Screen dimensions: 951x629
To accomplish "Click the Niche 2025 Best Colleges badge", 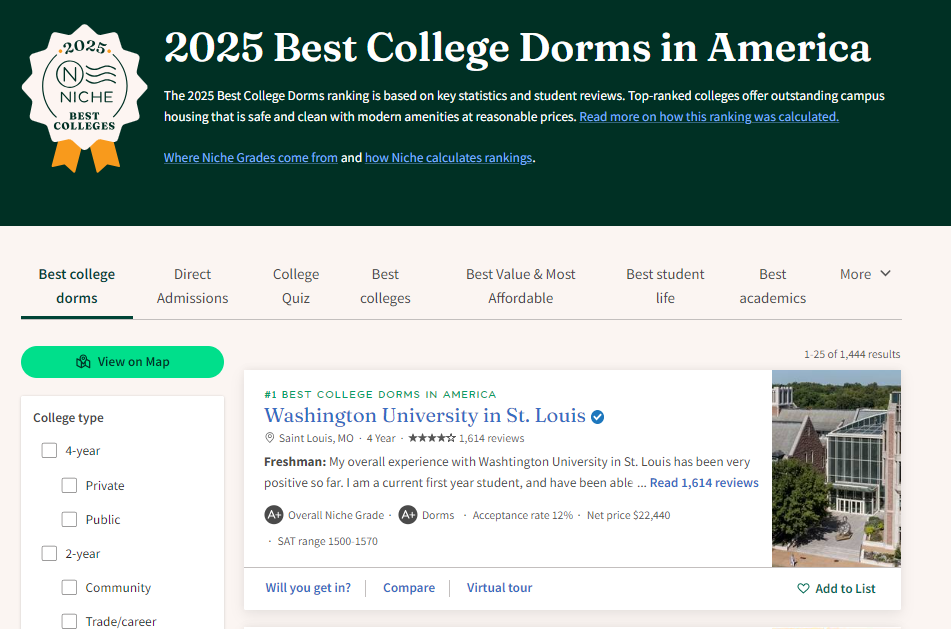I will click(85, 98).
